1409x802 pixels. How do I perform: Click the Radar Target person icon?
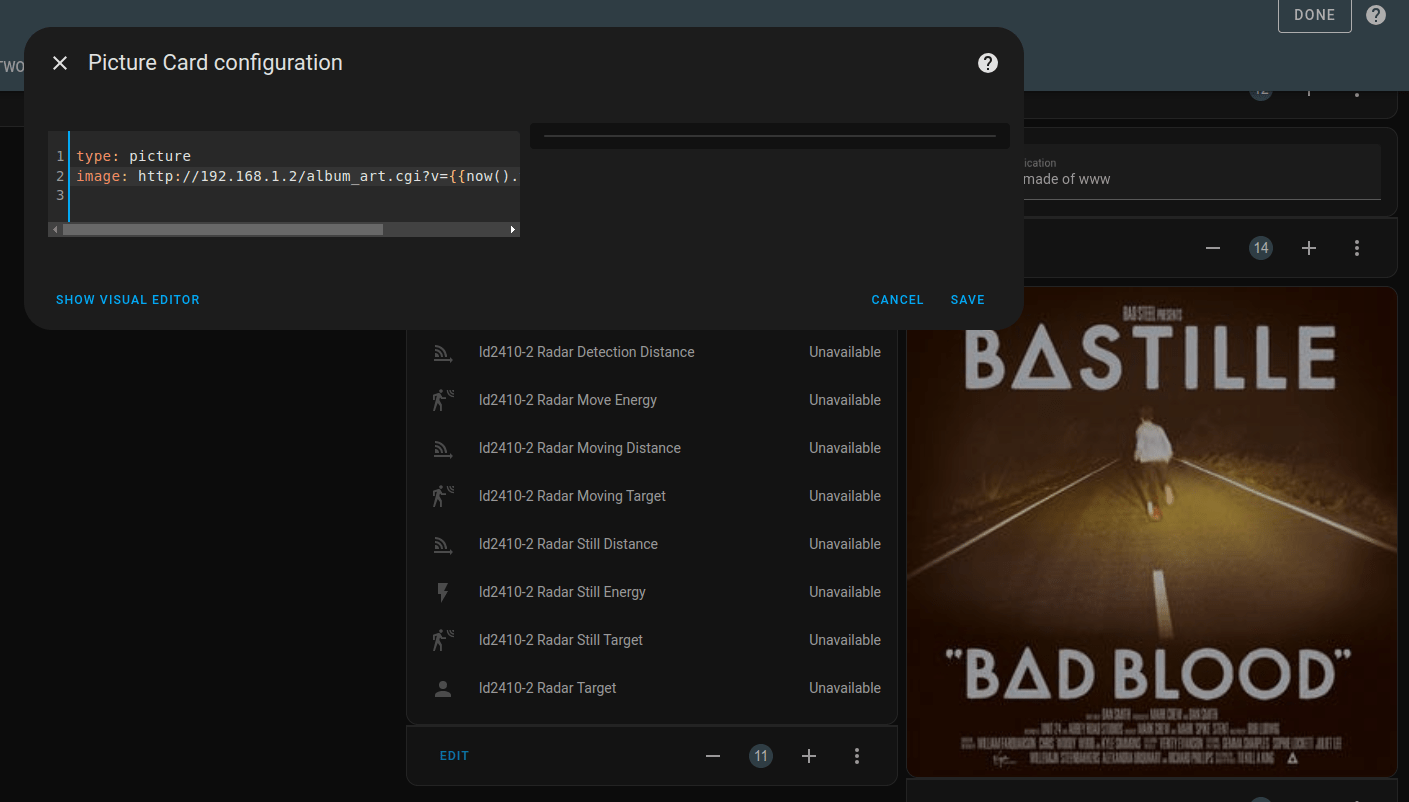click(443, 688)
